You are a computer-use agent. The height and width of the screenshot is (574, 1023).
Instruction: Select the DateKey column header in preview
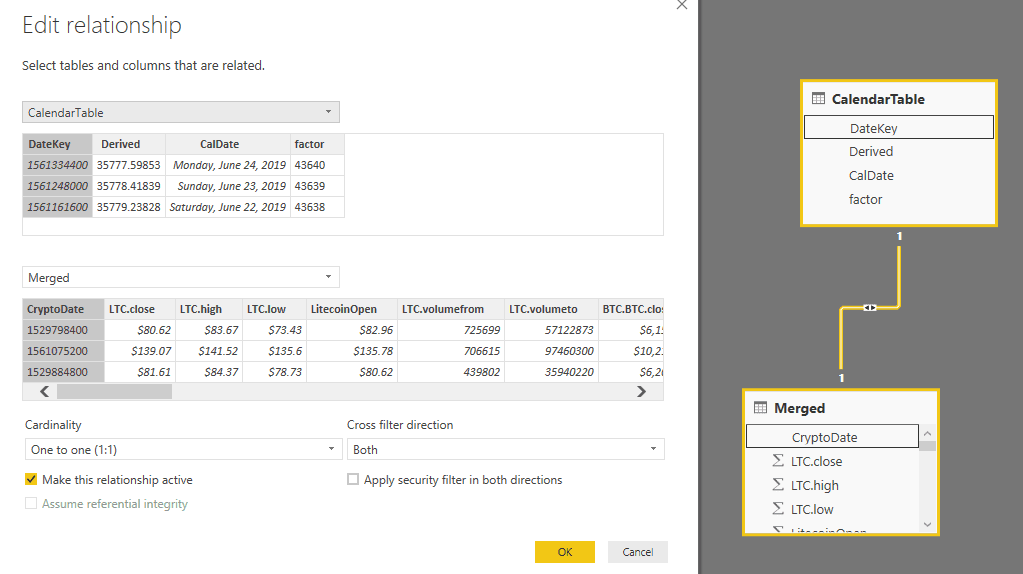pyautogui.click(x=57, y=144)
